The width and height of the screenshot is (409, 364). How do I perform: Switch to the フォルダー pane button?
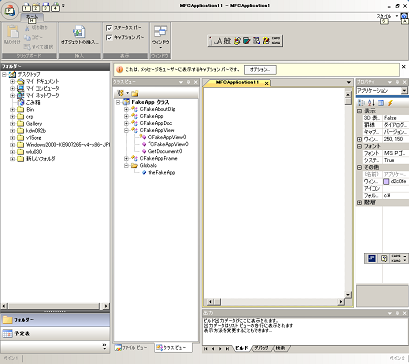[x=55, y=320]
